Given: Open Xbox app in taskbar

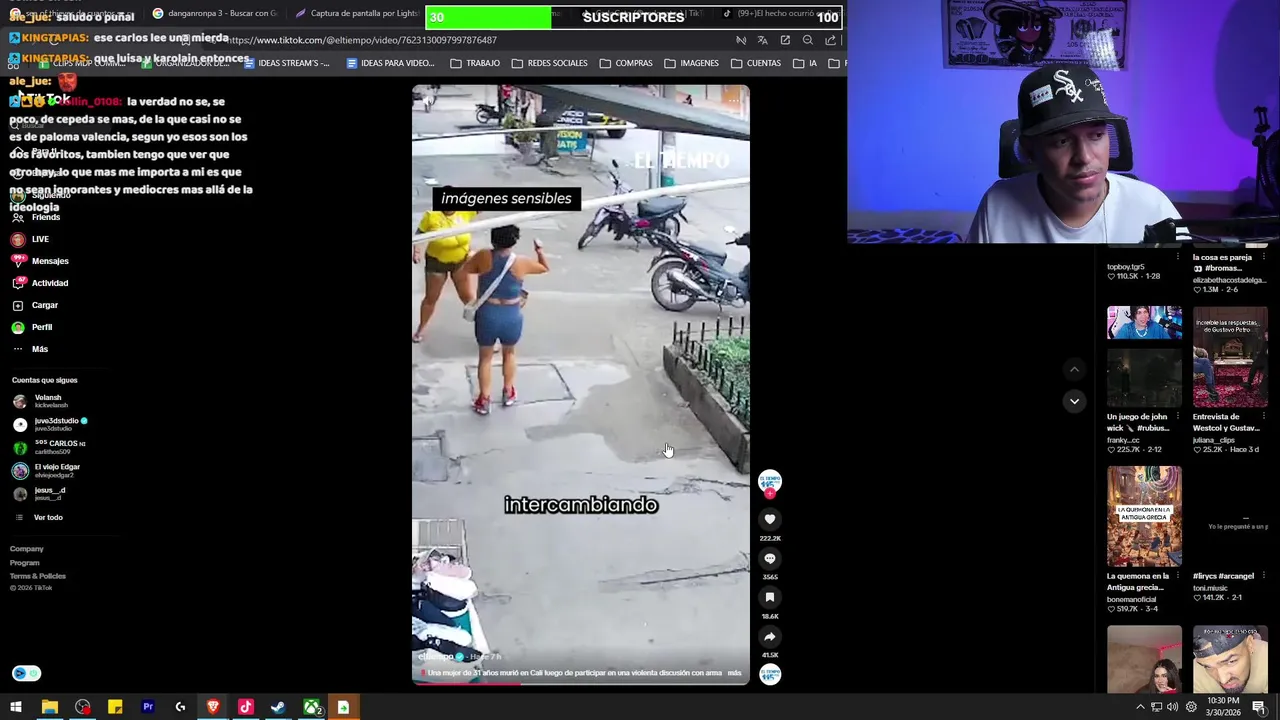Looking at the screenshot, I should coord(311,707).
